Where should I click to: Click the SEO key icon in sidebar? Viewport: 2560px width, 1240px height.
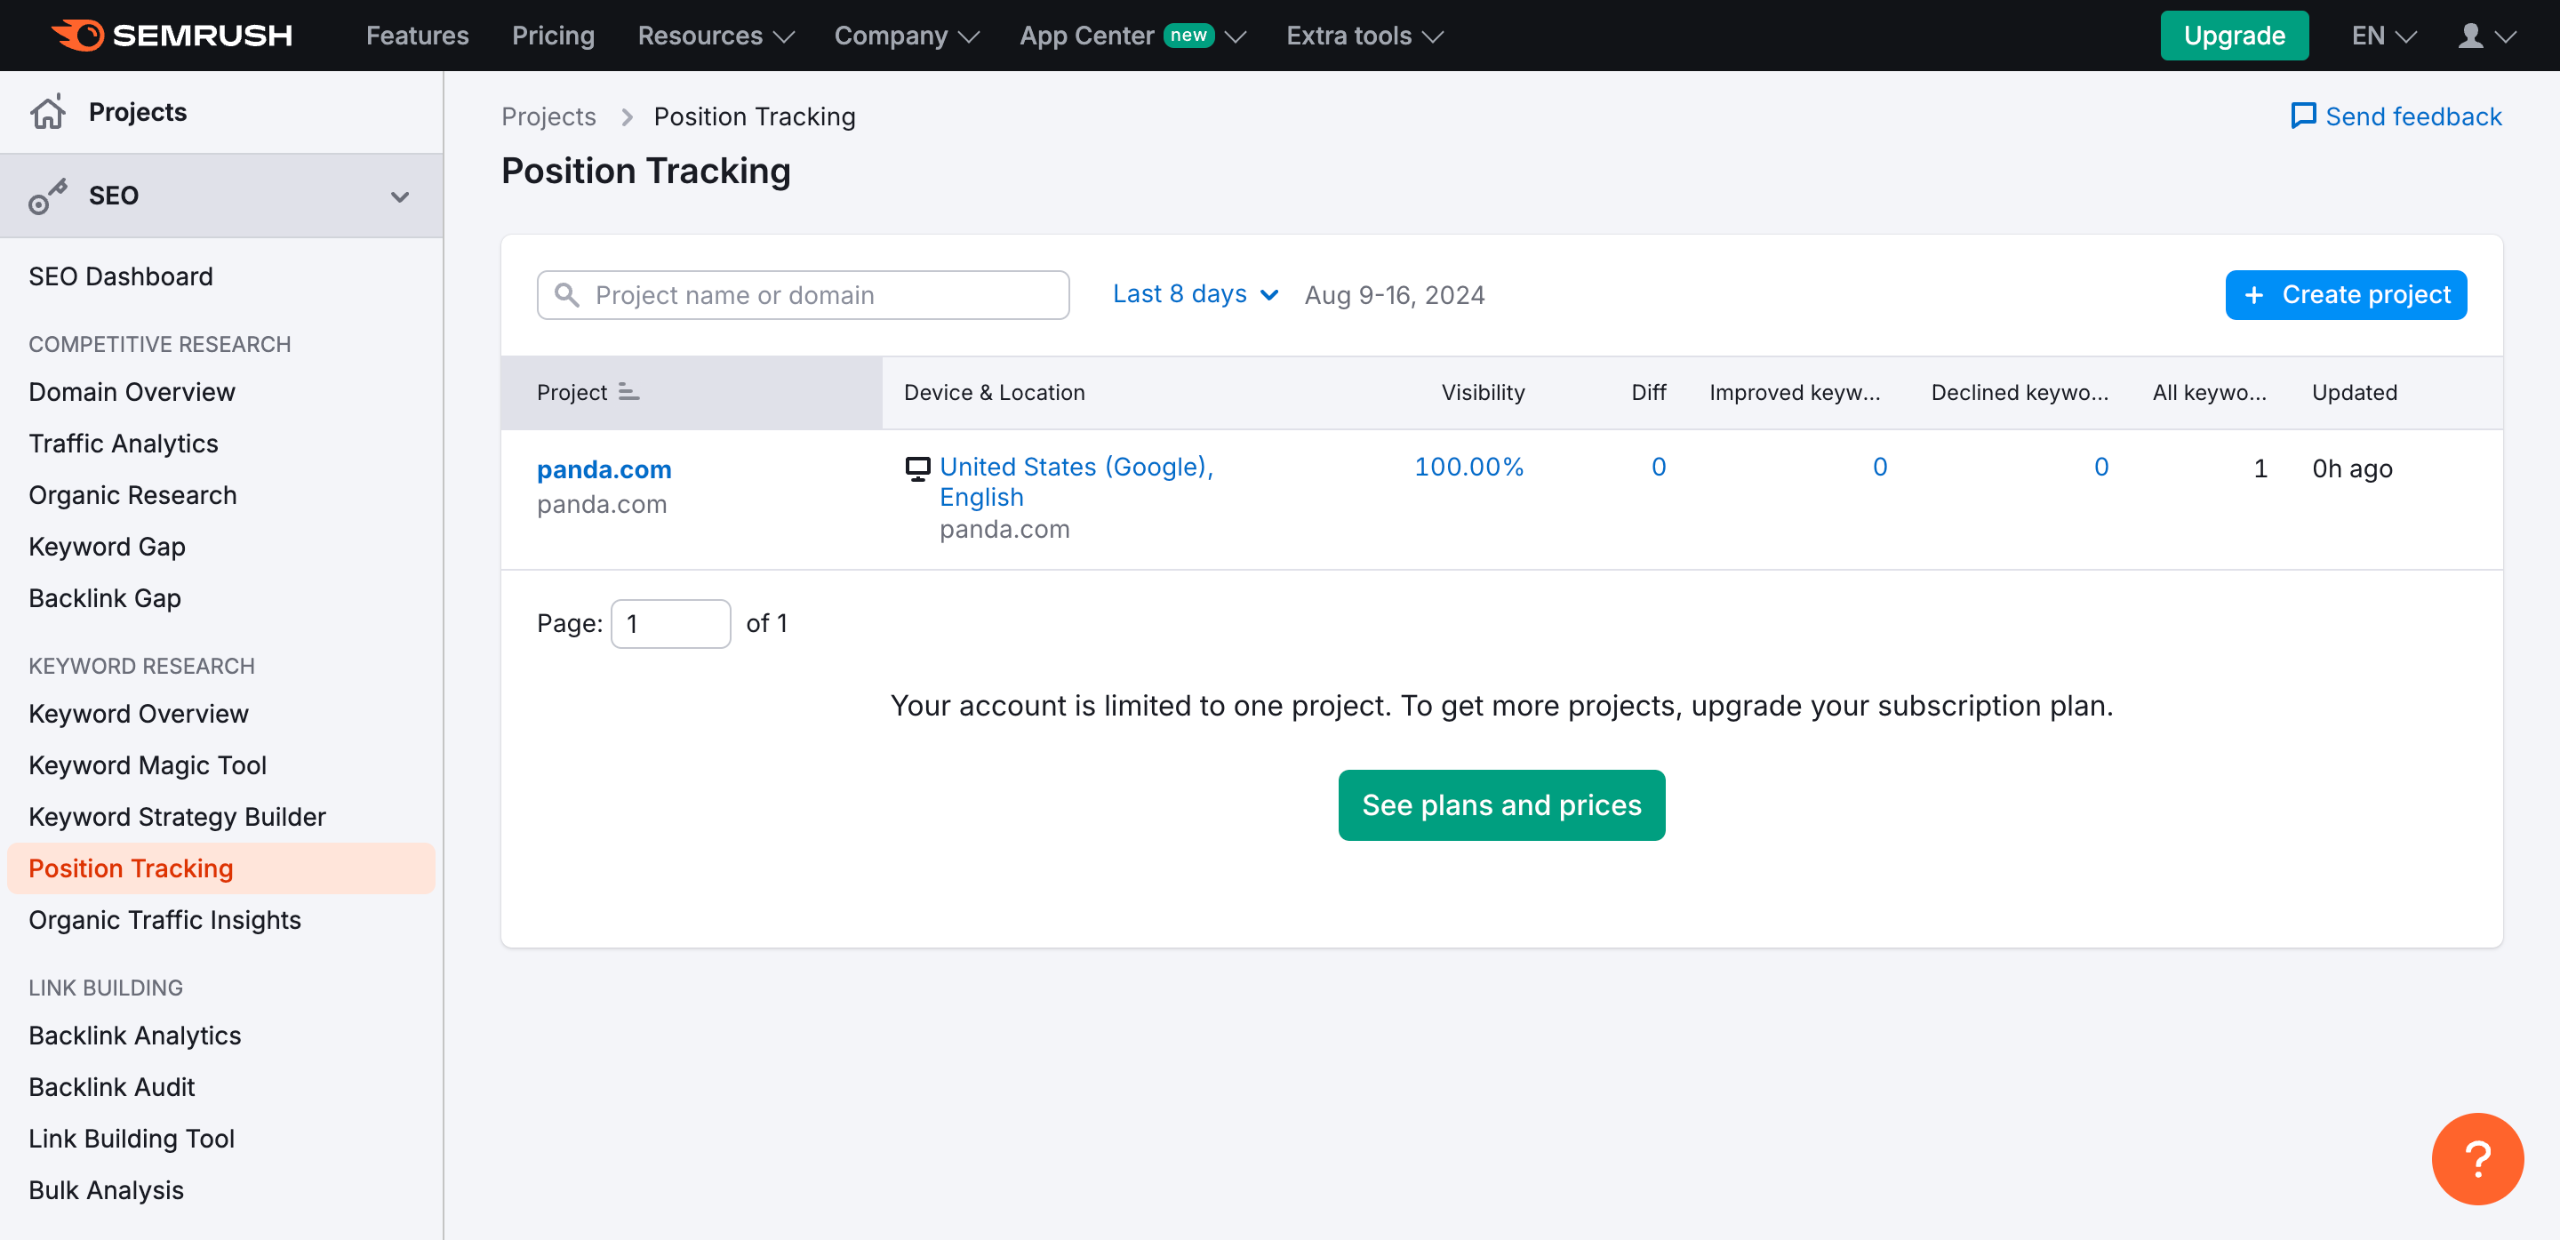click(x=47, y=196)
